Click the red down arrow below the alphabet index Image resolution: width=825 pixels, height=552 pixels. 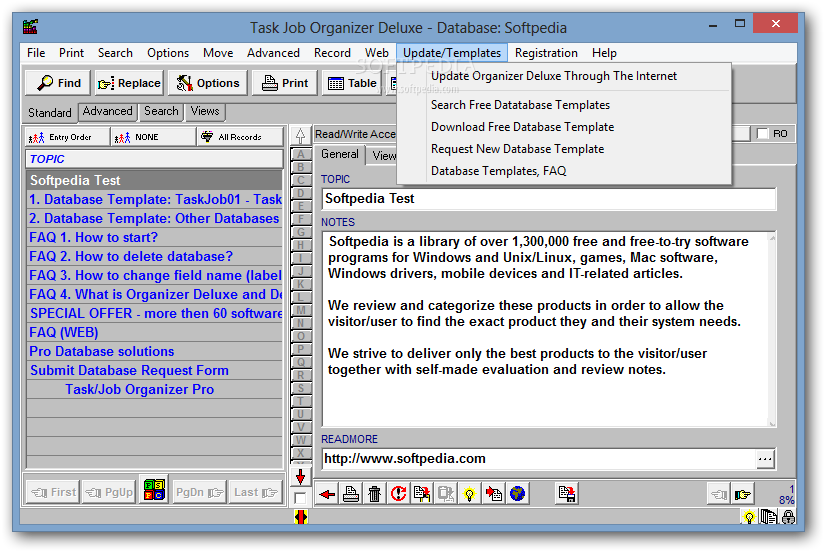click(300, 477)
